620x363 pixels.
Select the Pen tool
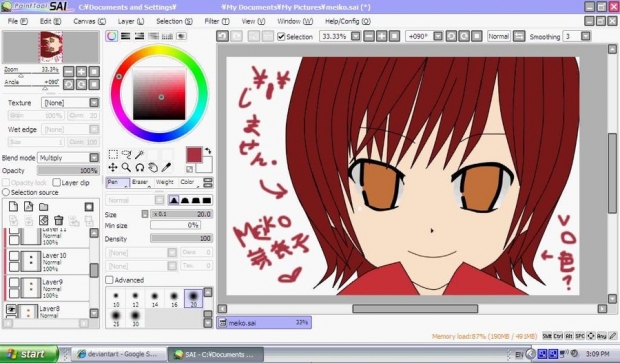tap(117, 182)
